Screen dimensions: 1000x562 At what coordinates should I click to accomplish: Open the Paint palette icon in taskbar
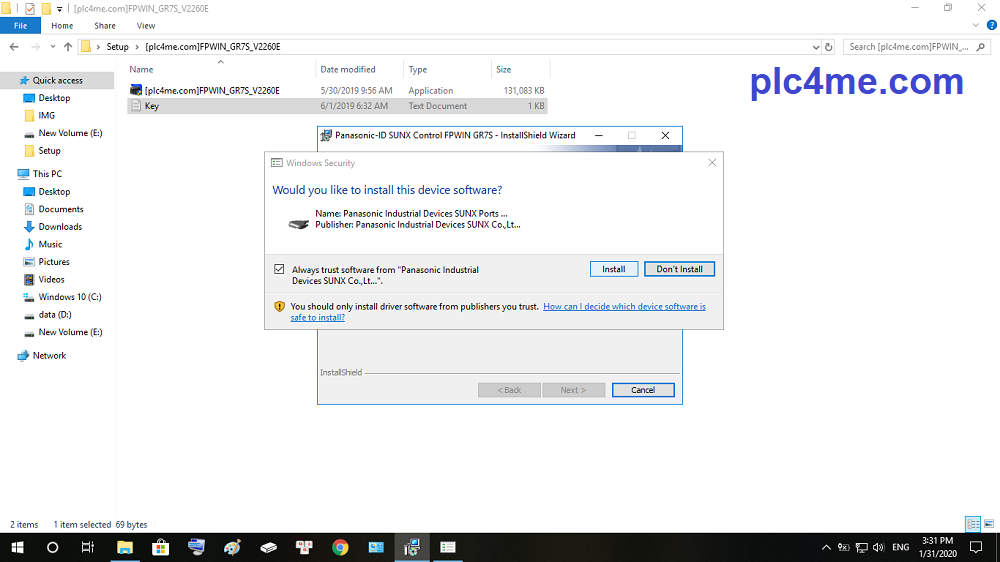point(232,547)
